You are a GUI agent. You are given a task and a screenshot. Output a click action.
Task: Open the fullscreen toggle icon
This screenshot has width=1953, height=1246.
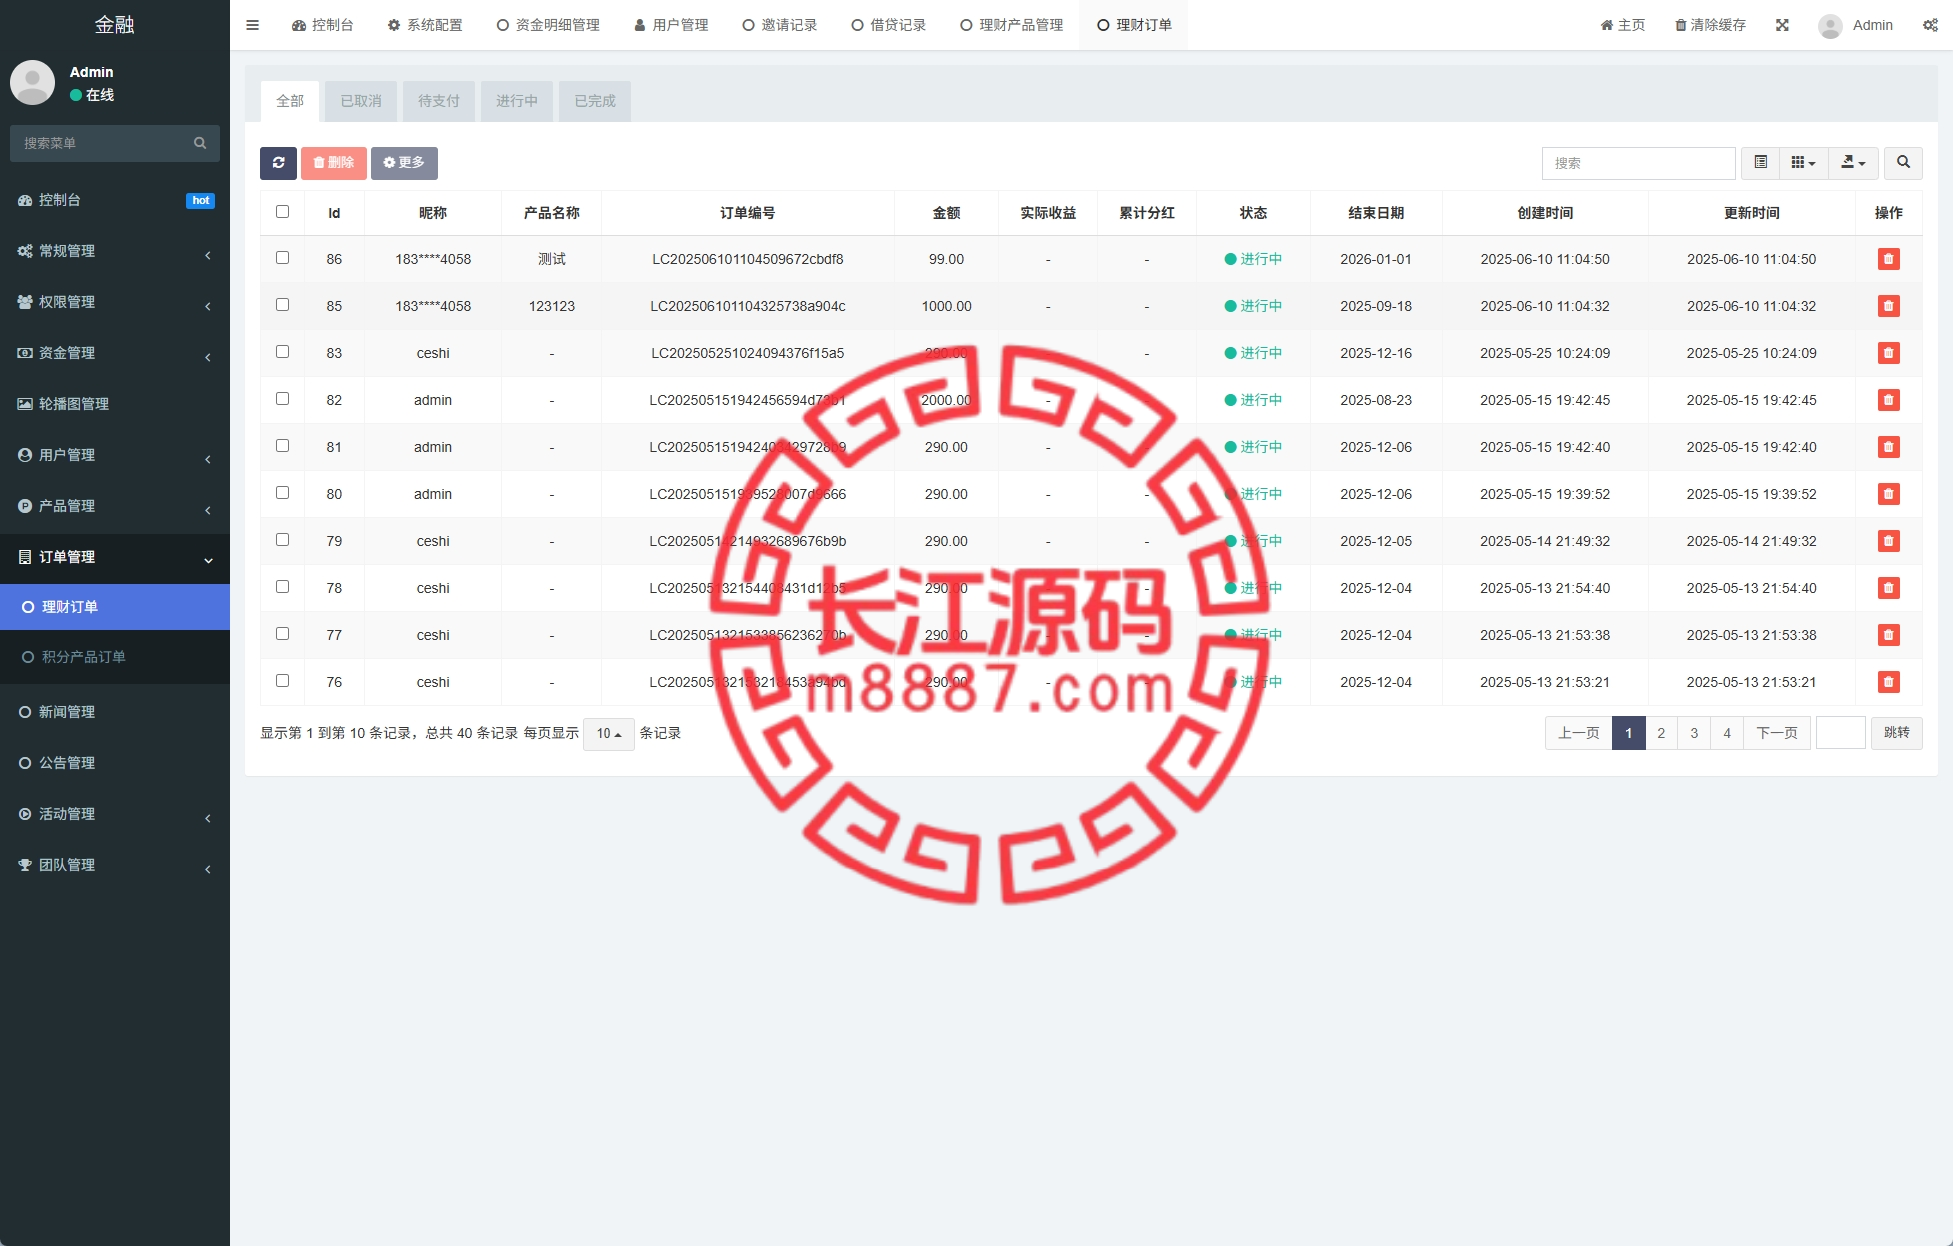(x=1782, y=25)
